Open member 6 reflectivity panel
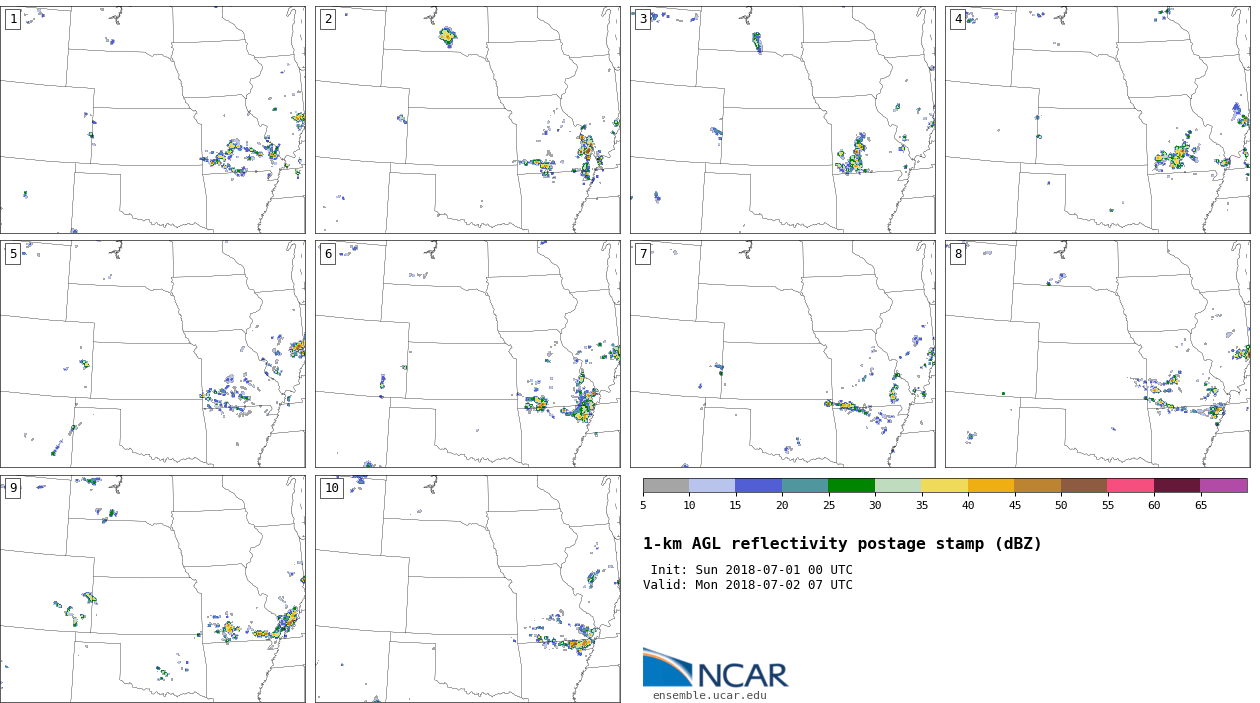Viewport: 1260px width, 703px height. [x=467, y=354]
